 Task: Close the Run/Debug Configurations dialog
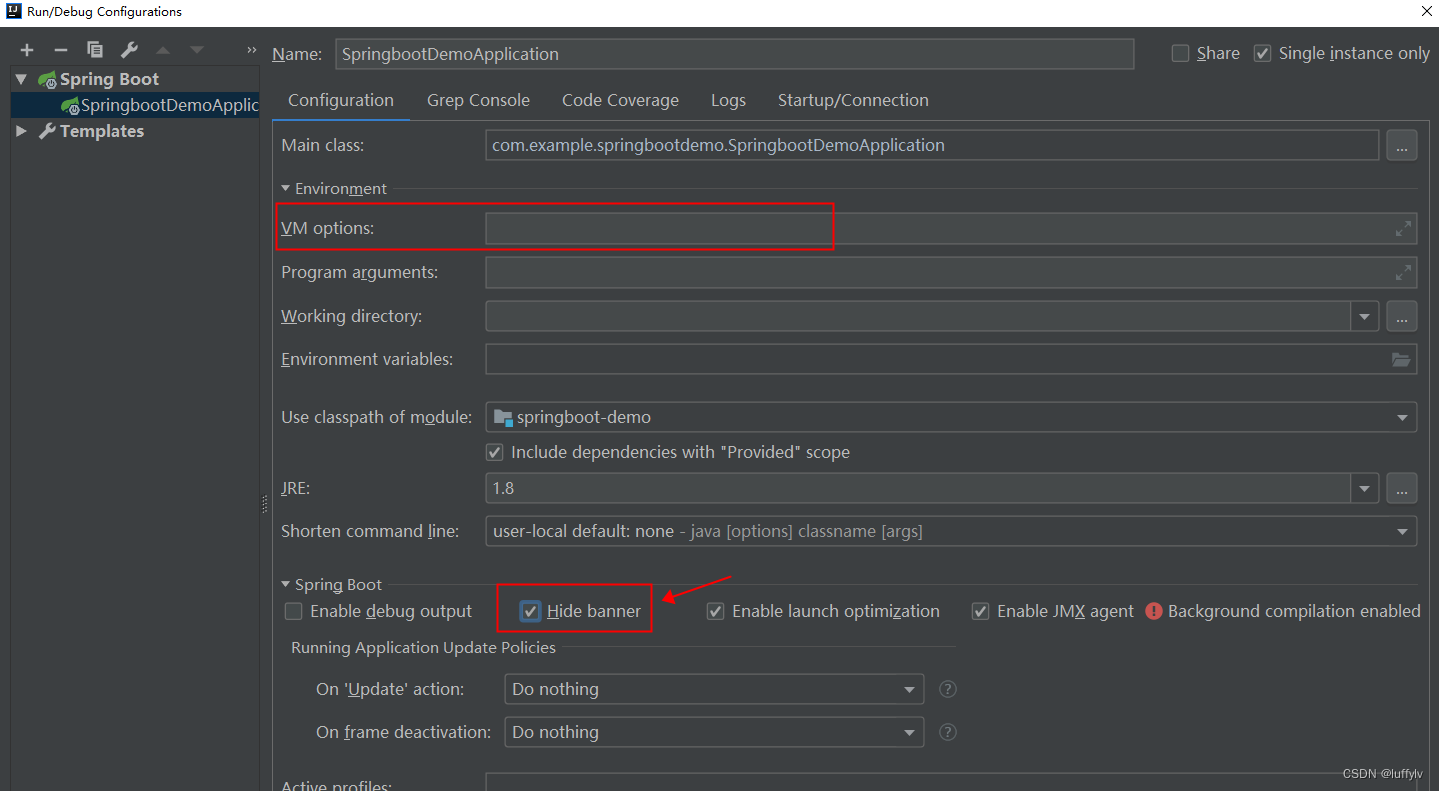1427,12
